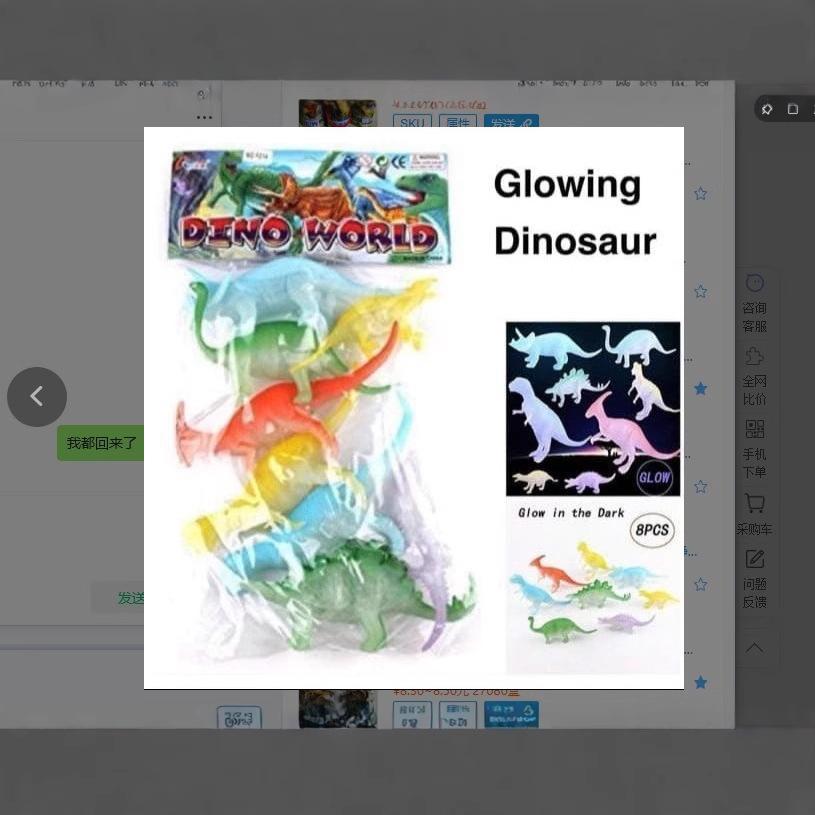Open 咨询客服 customer service icon
The image size is (815, 815).
point(754,302)
